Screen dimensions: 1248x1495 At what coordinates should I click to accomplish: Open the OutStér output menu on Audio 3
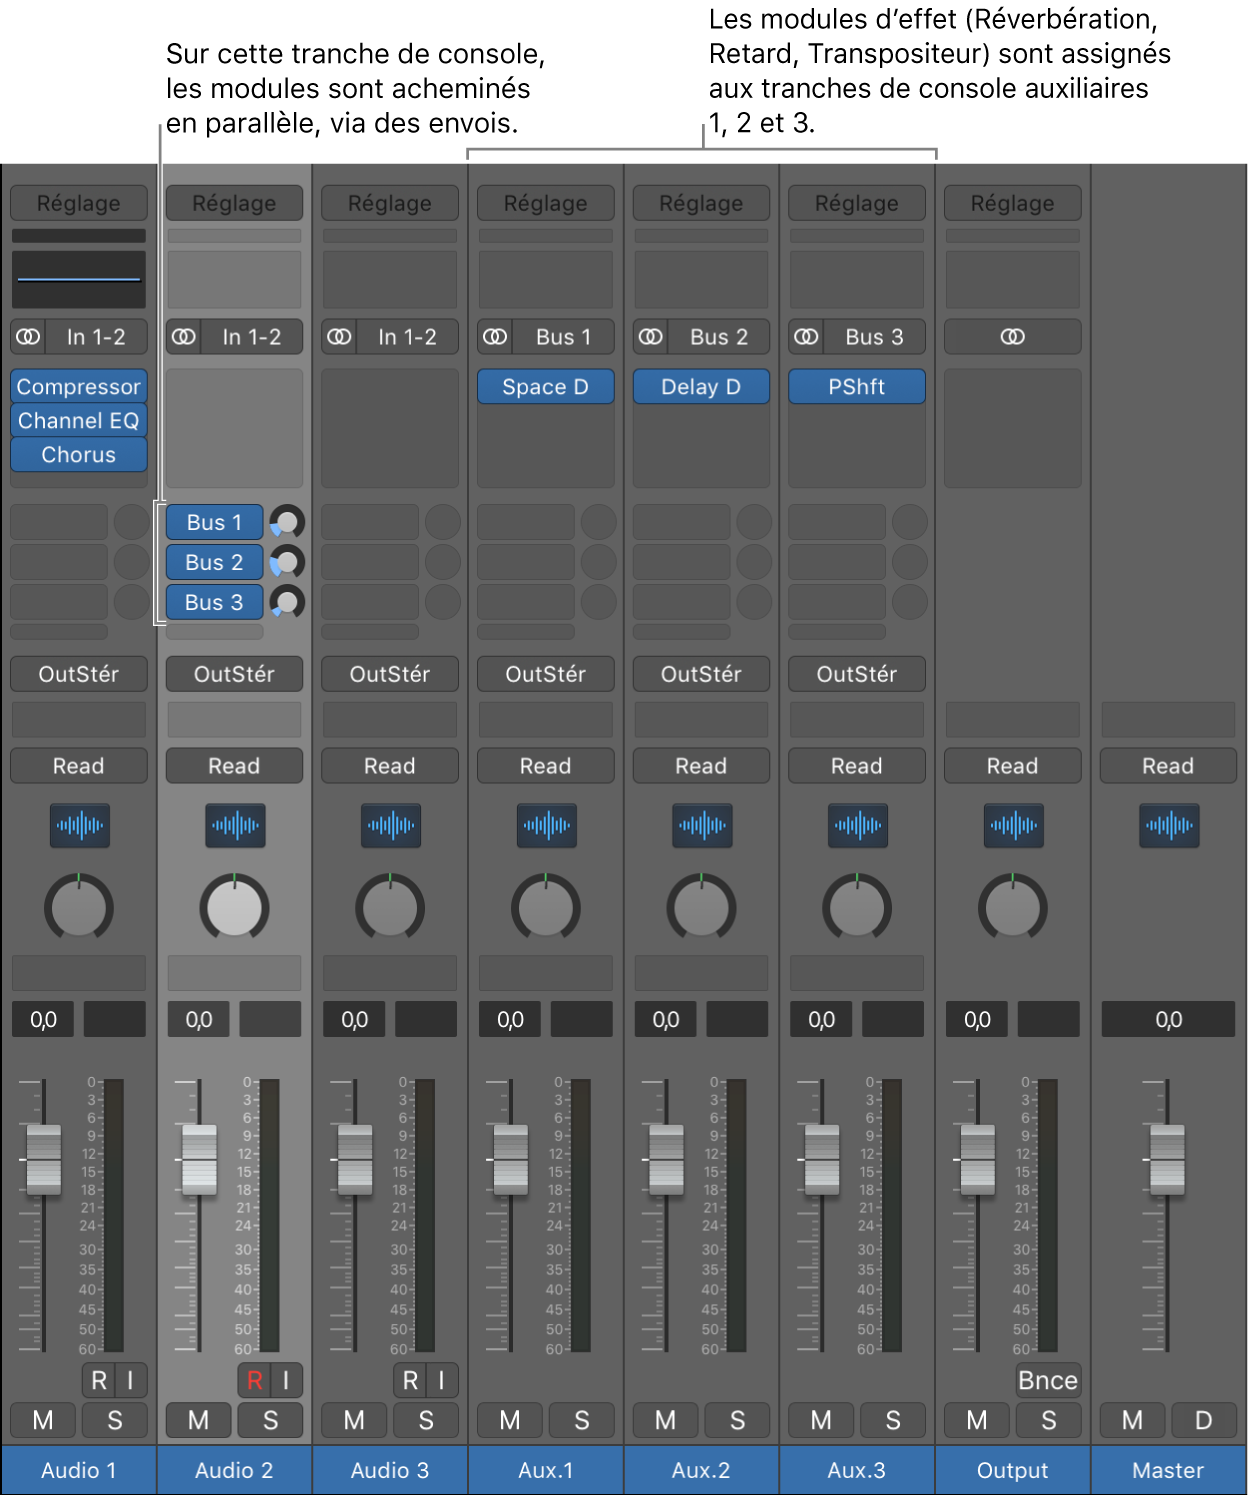click(x=389, y=674)
